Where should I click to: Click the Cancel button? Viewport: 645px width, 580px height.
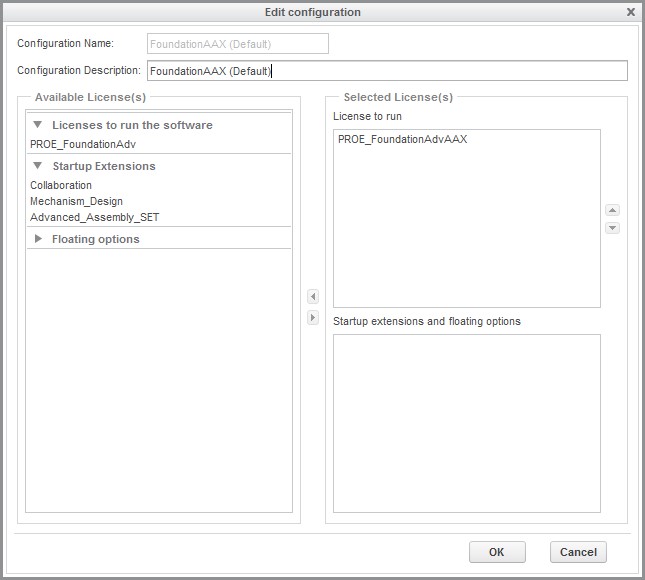click(x=578, y=552)
